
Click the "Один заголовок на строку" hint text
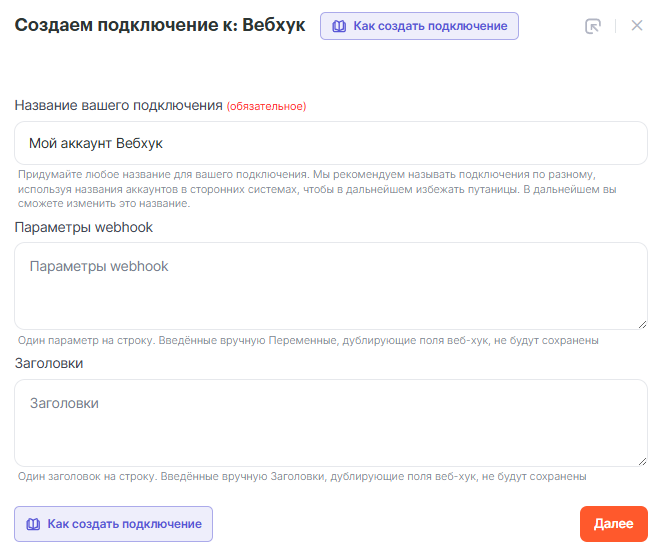(x=302, y=477)
